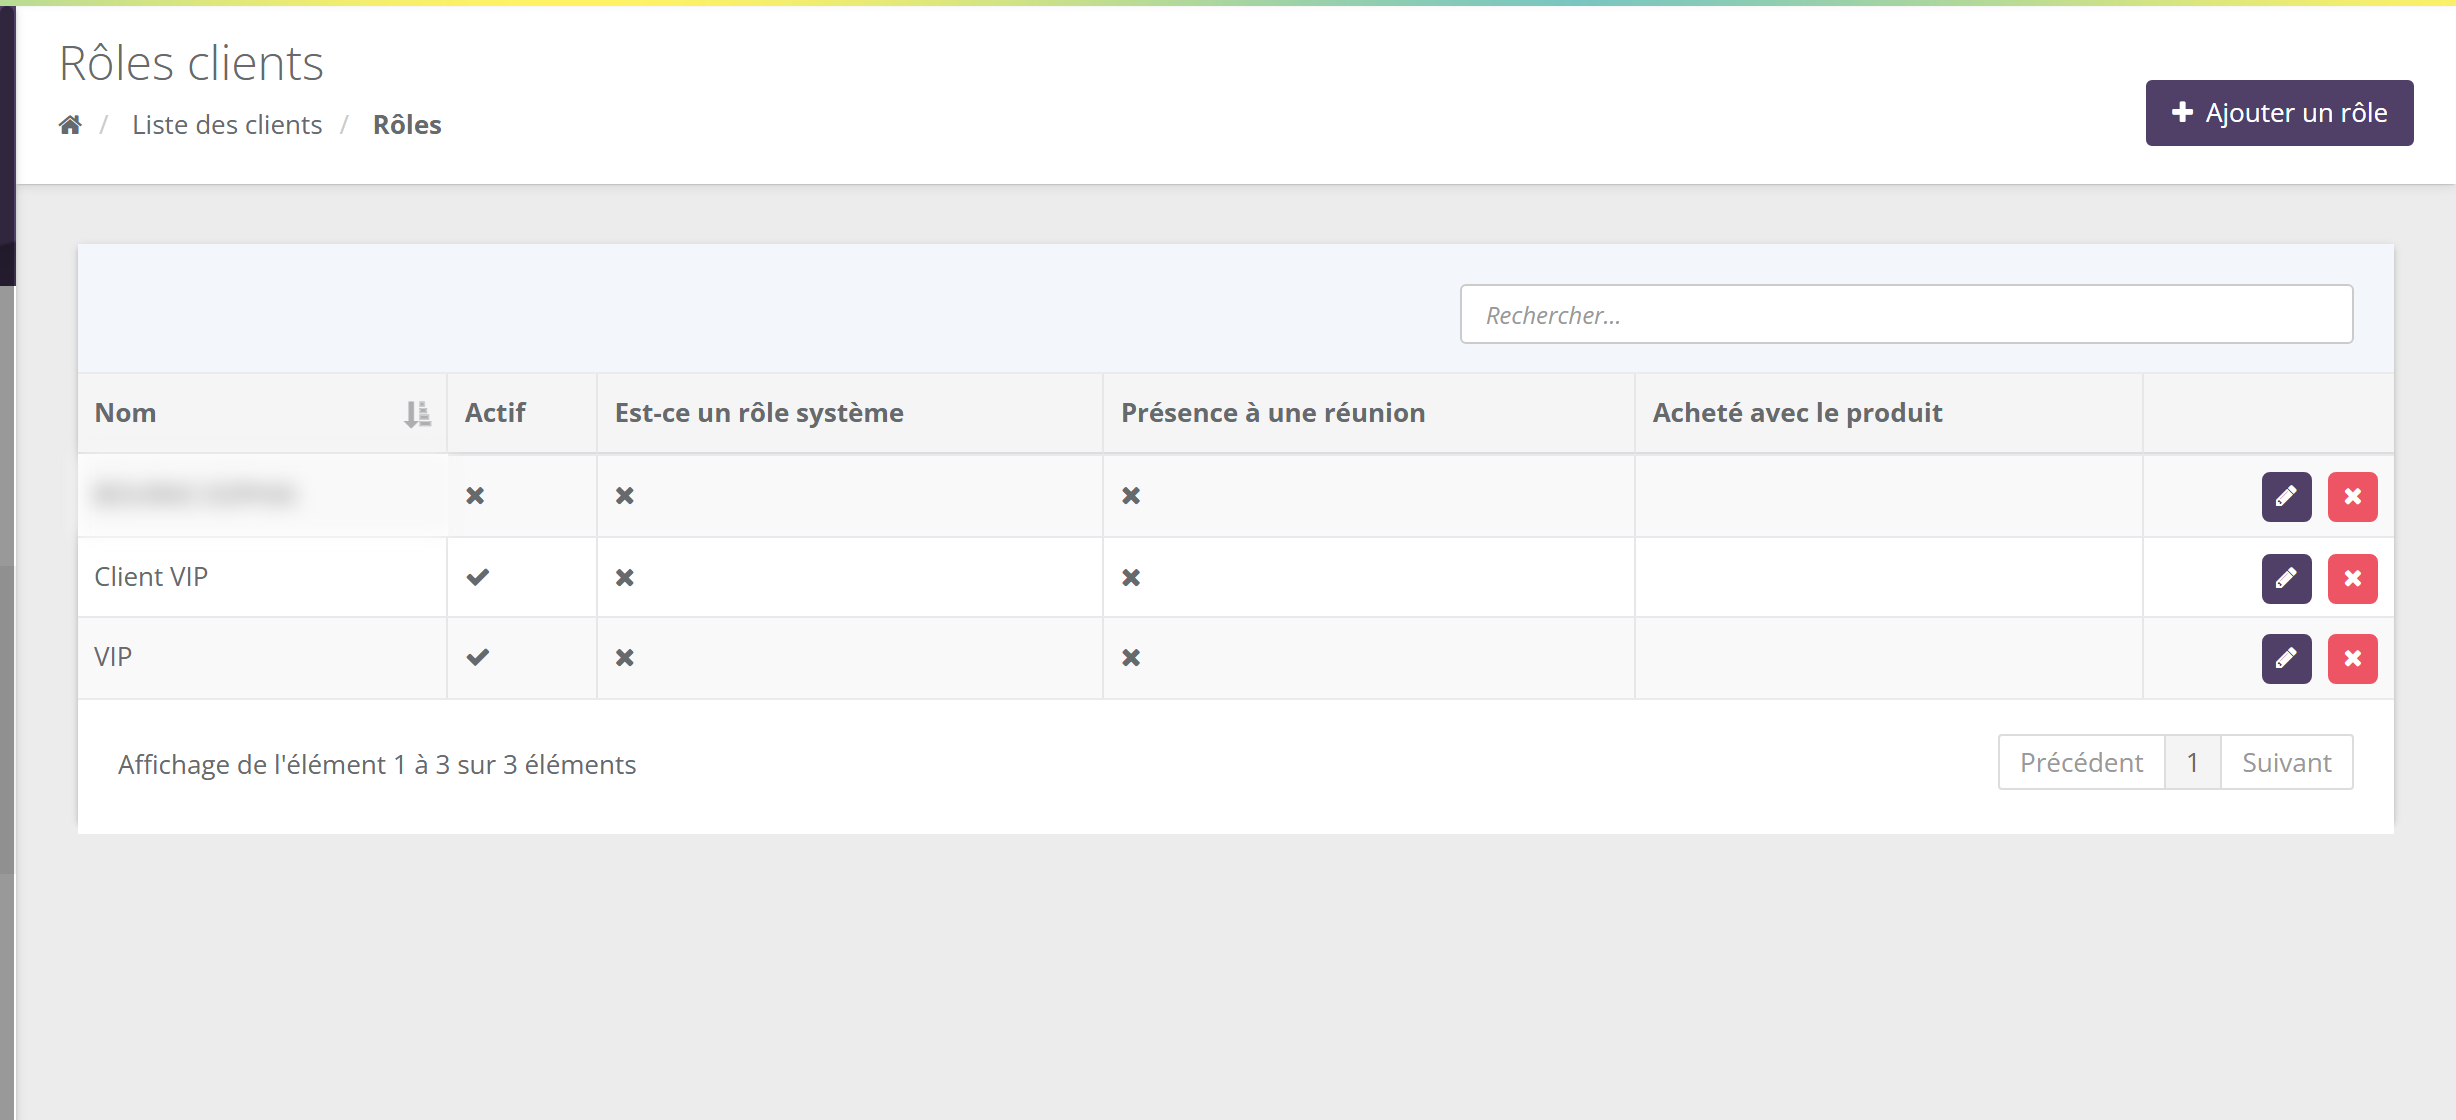
Task: Click Actif cross in blurred first row
Action: pos(475,495)
